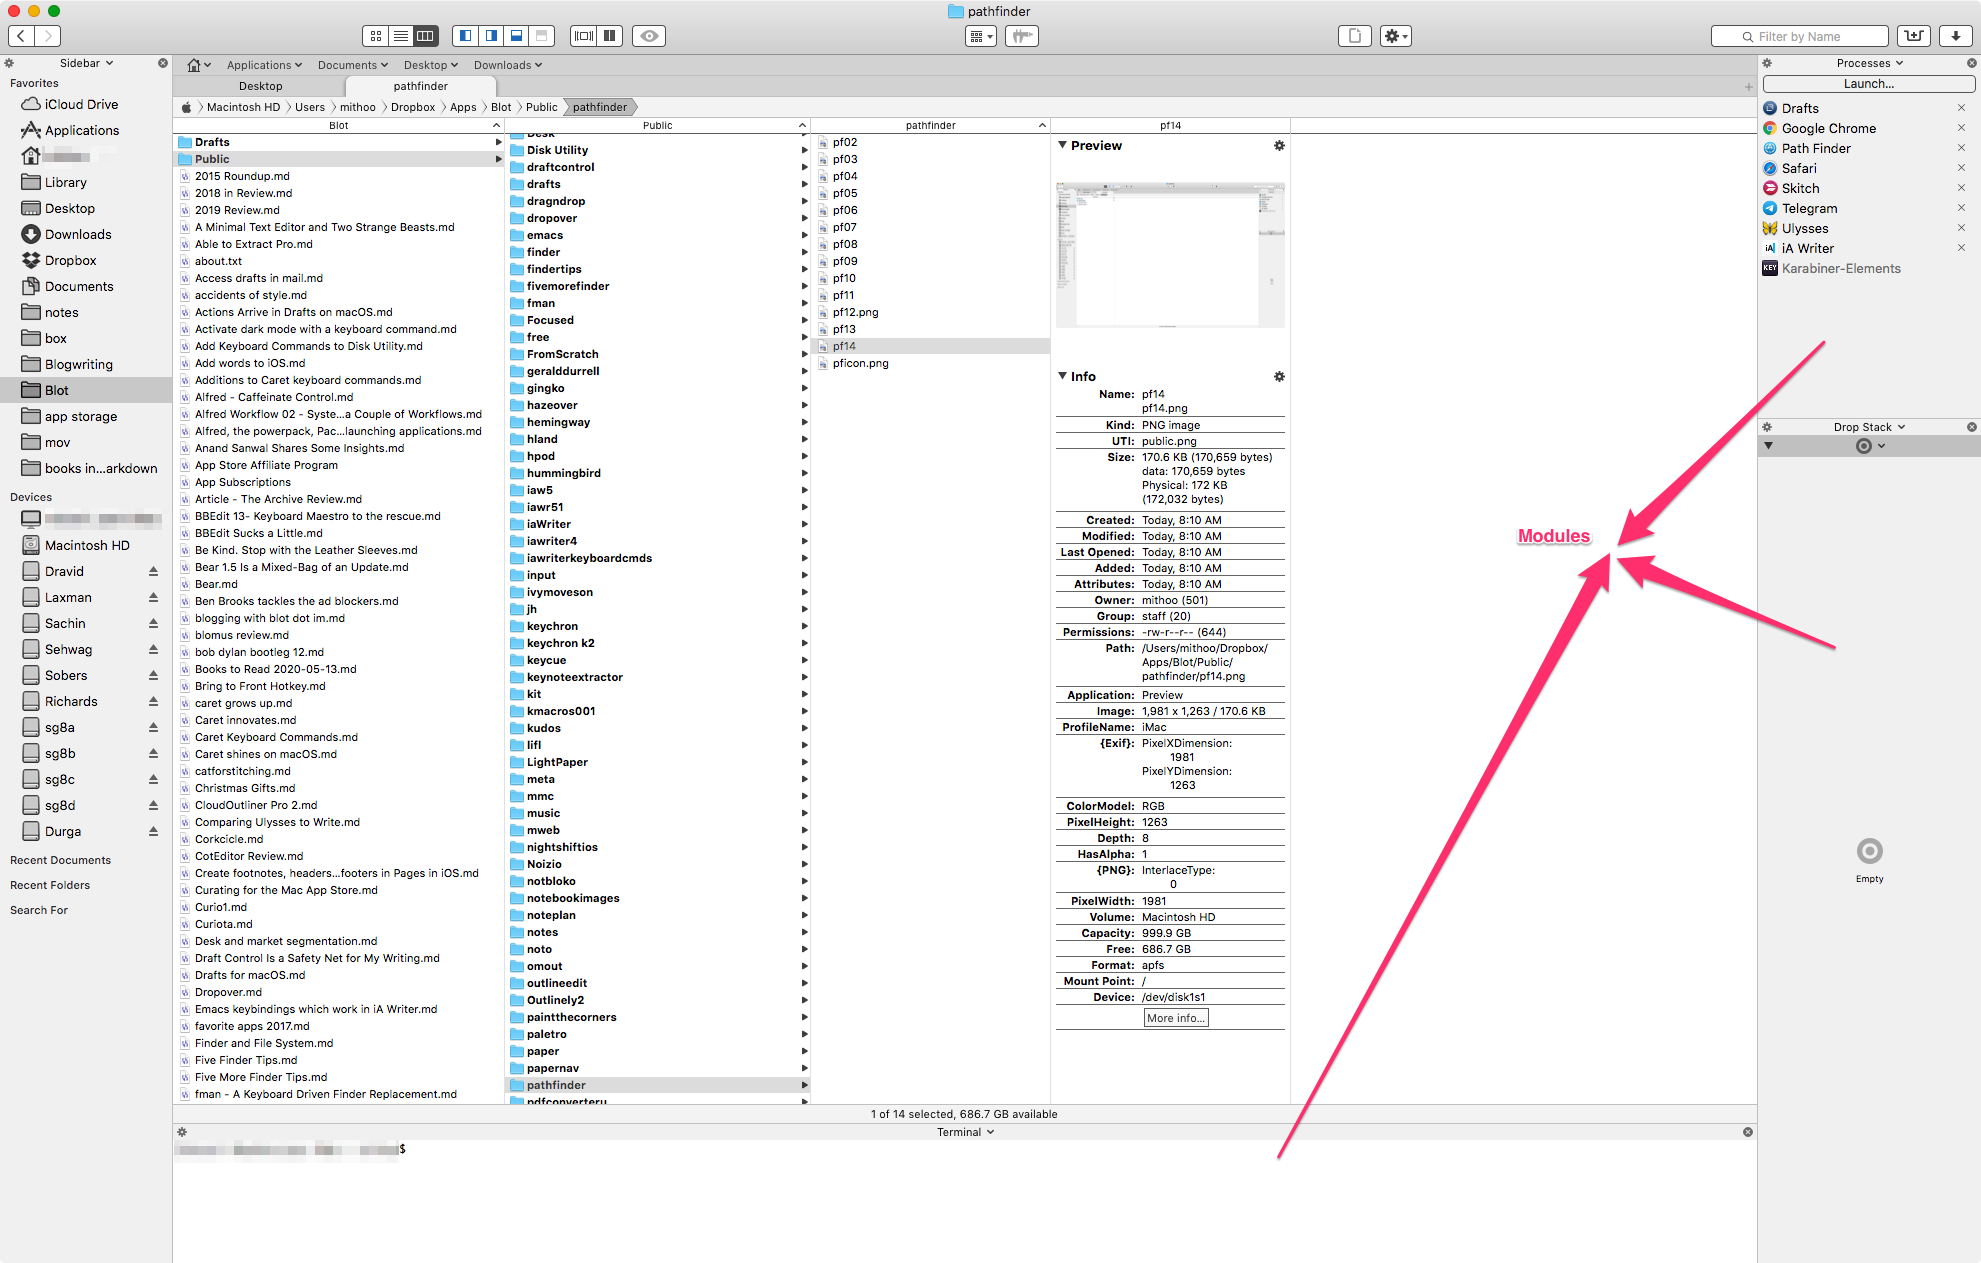Viewport: 1981px width, 1263px height.
Task: Click the Apple icon in path bar
Action: [186, 107]
